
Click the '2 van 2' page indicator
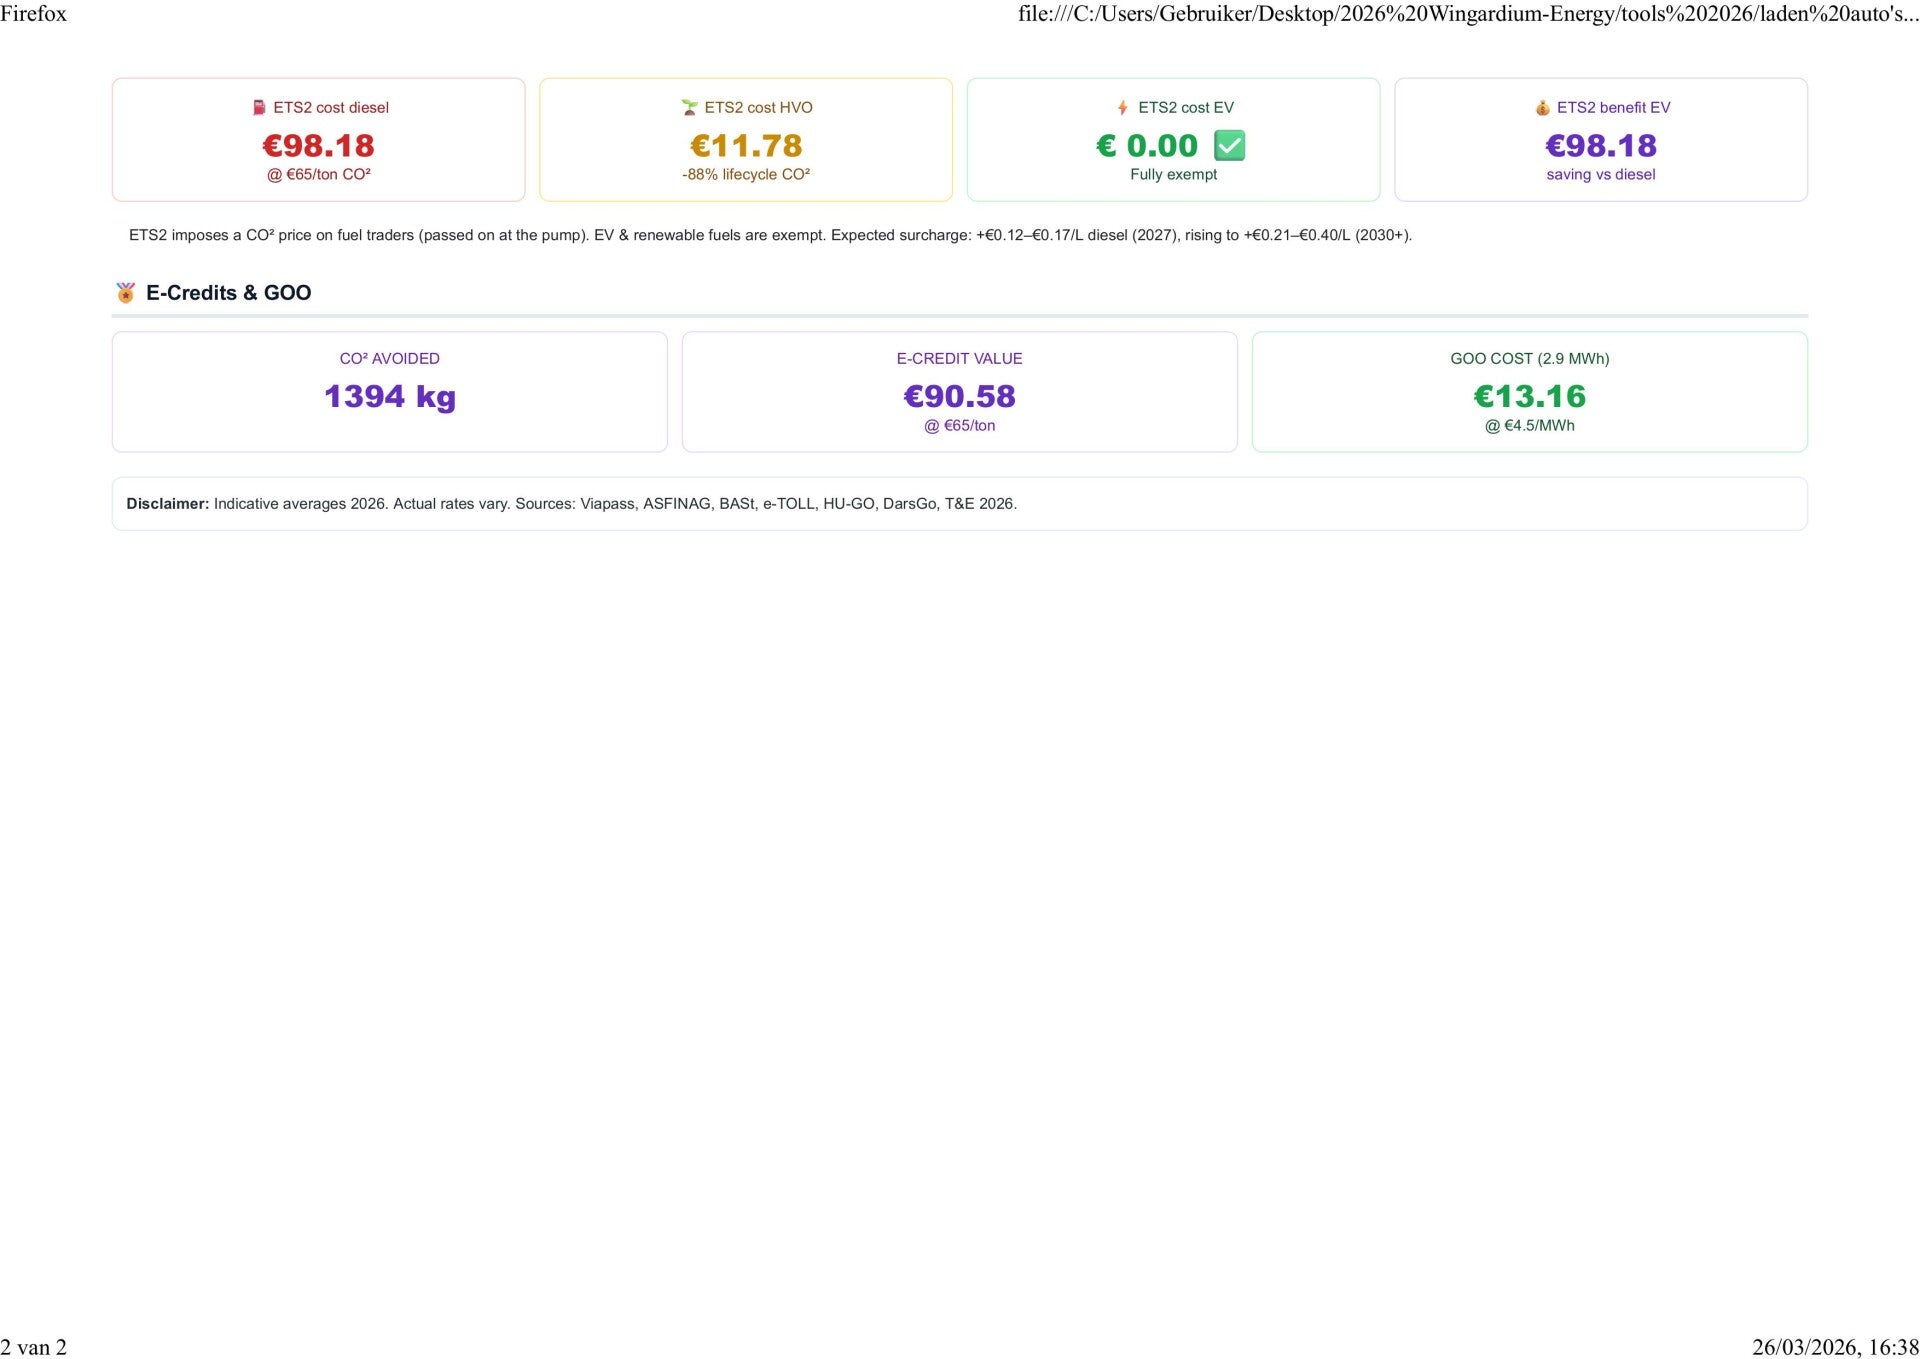coord(34,1347)
